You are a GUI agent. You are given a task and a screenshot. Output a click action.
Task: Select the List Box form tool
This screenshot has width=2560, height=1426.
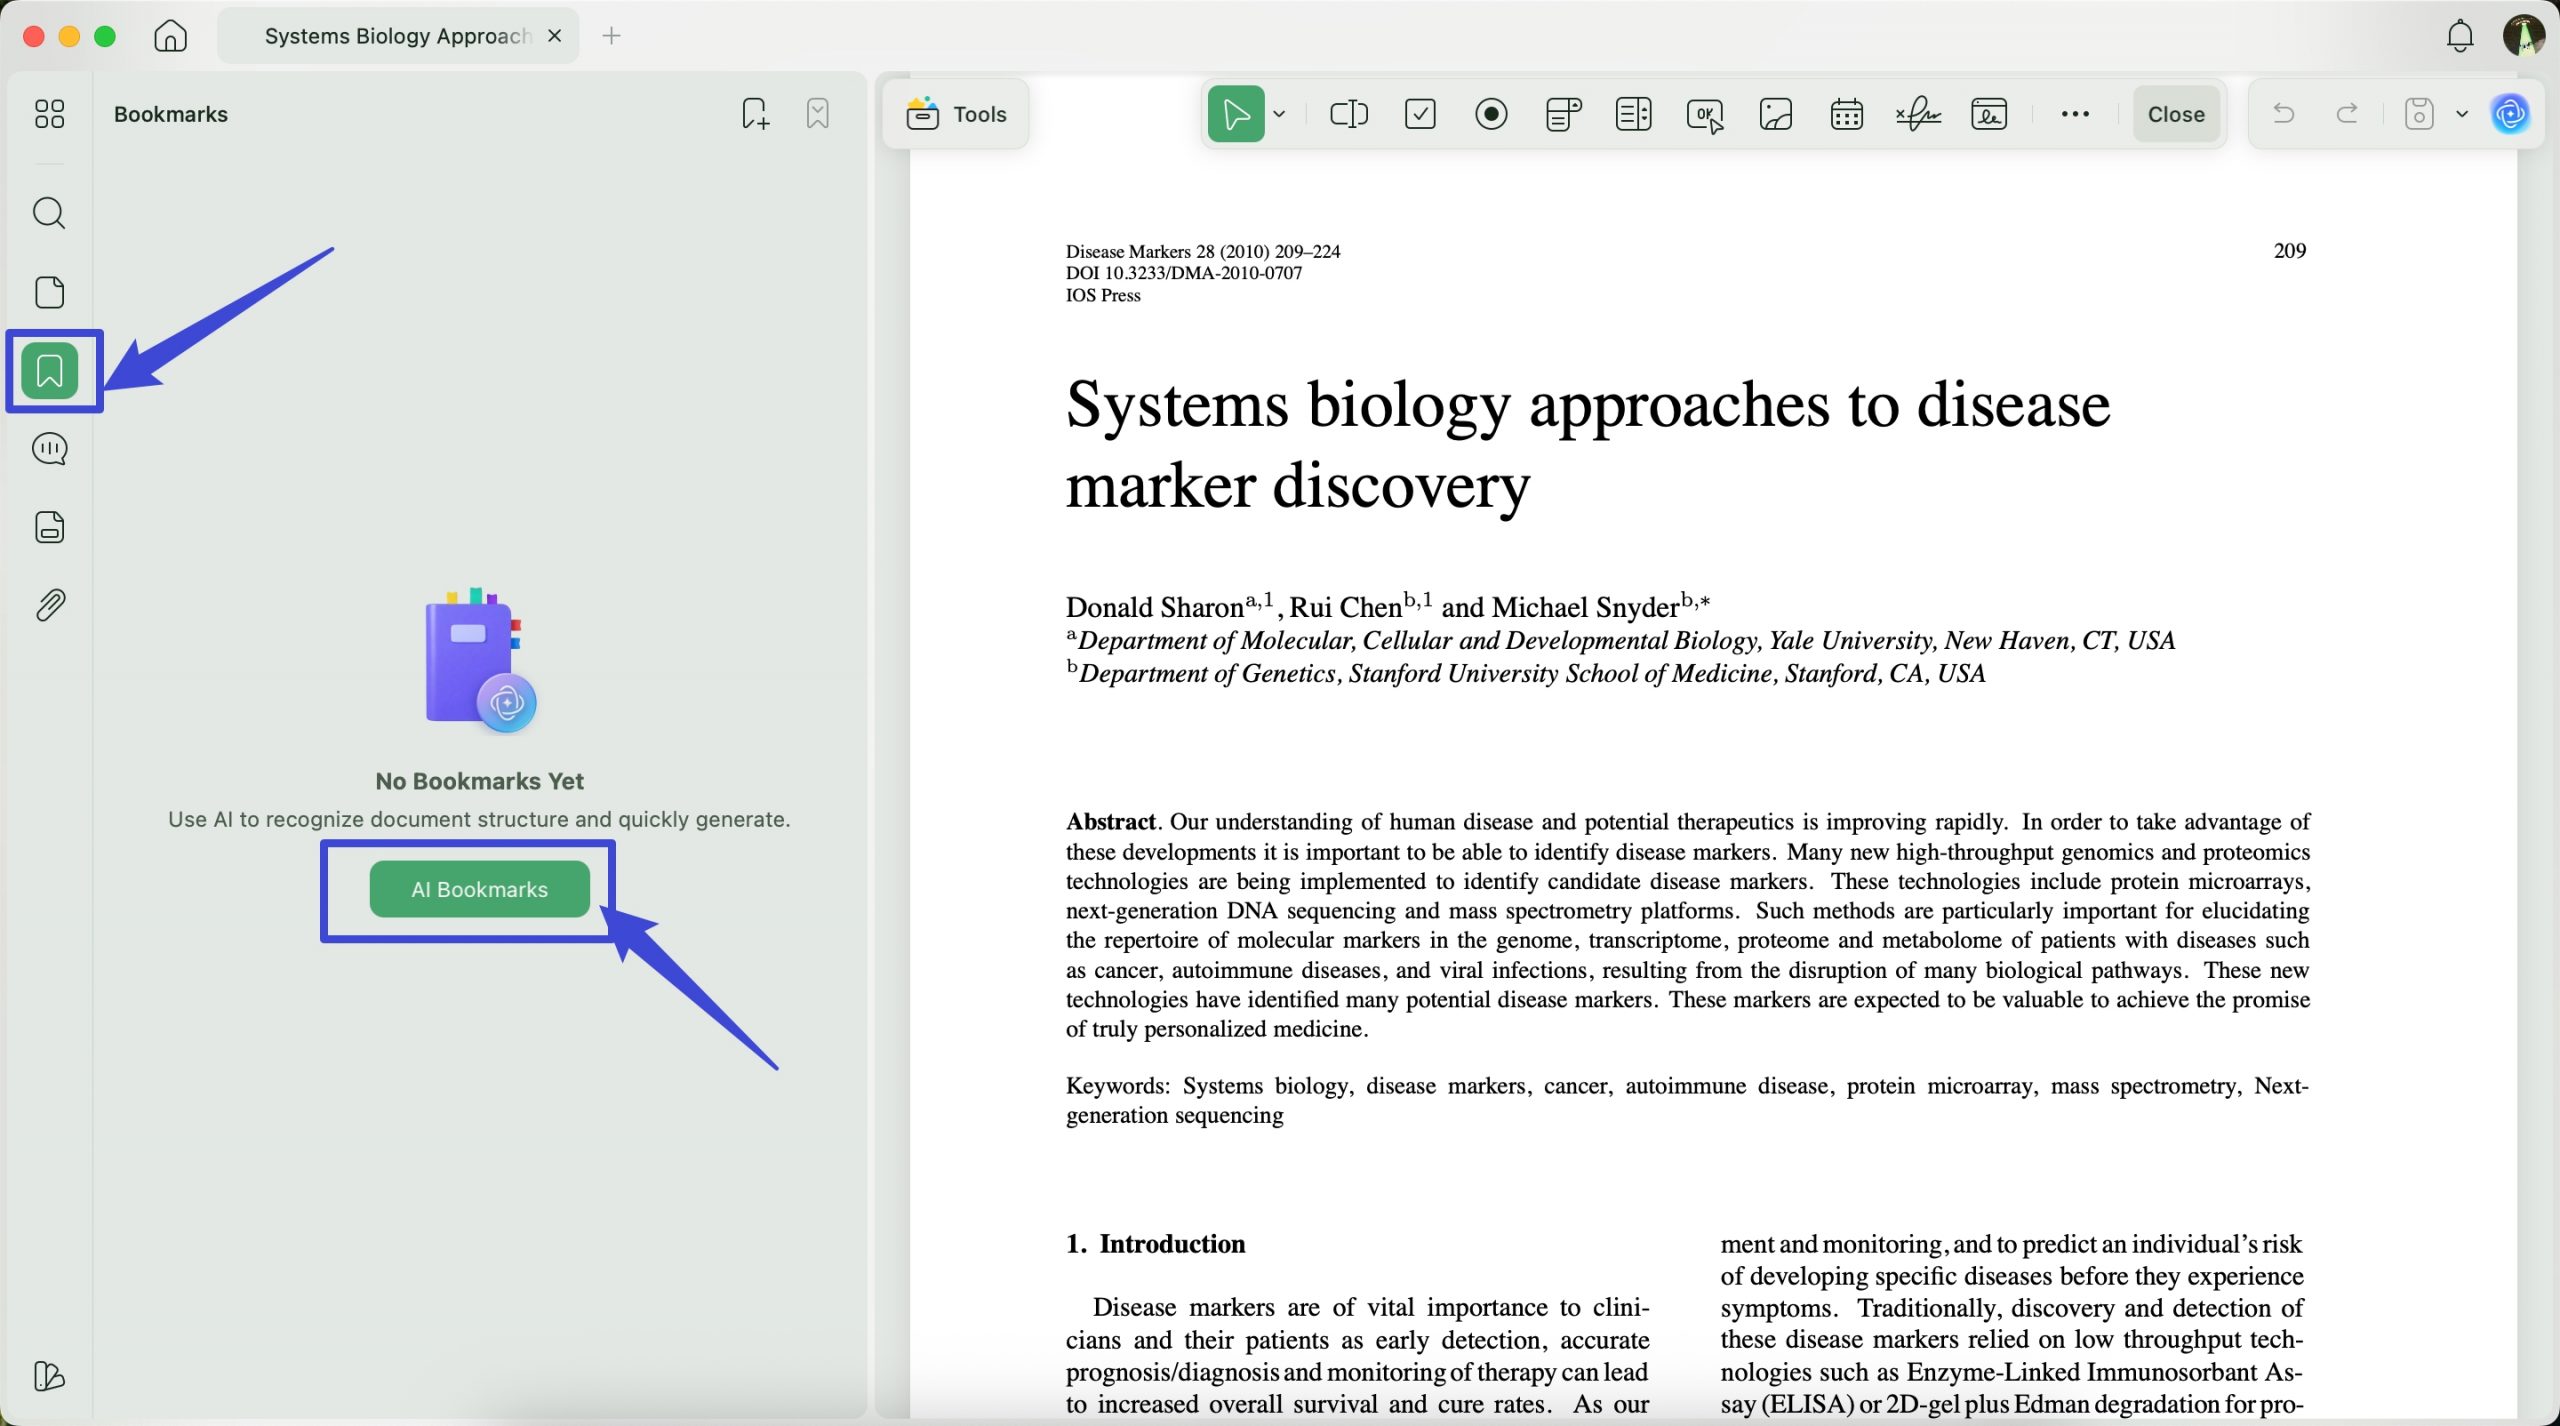click(1633, 114)
